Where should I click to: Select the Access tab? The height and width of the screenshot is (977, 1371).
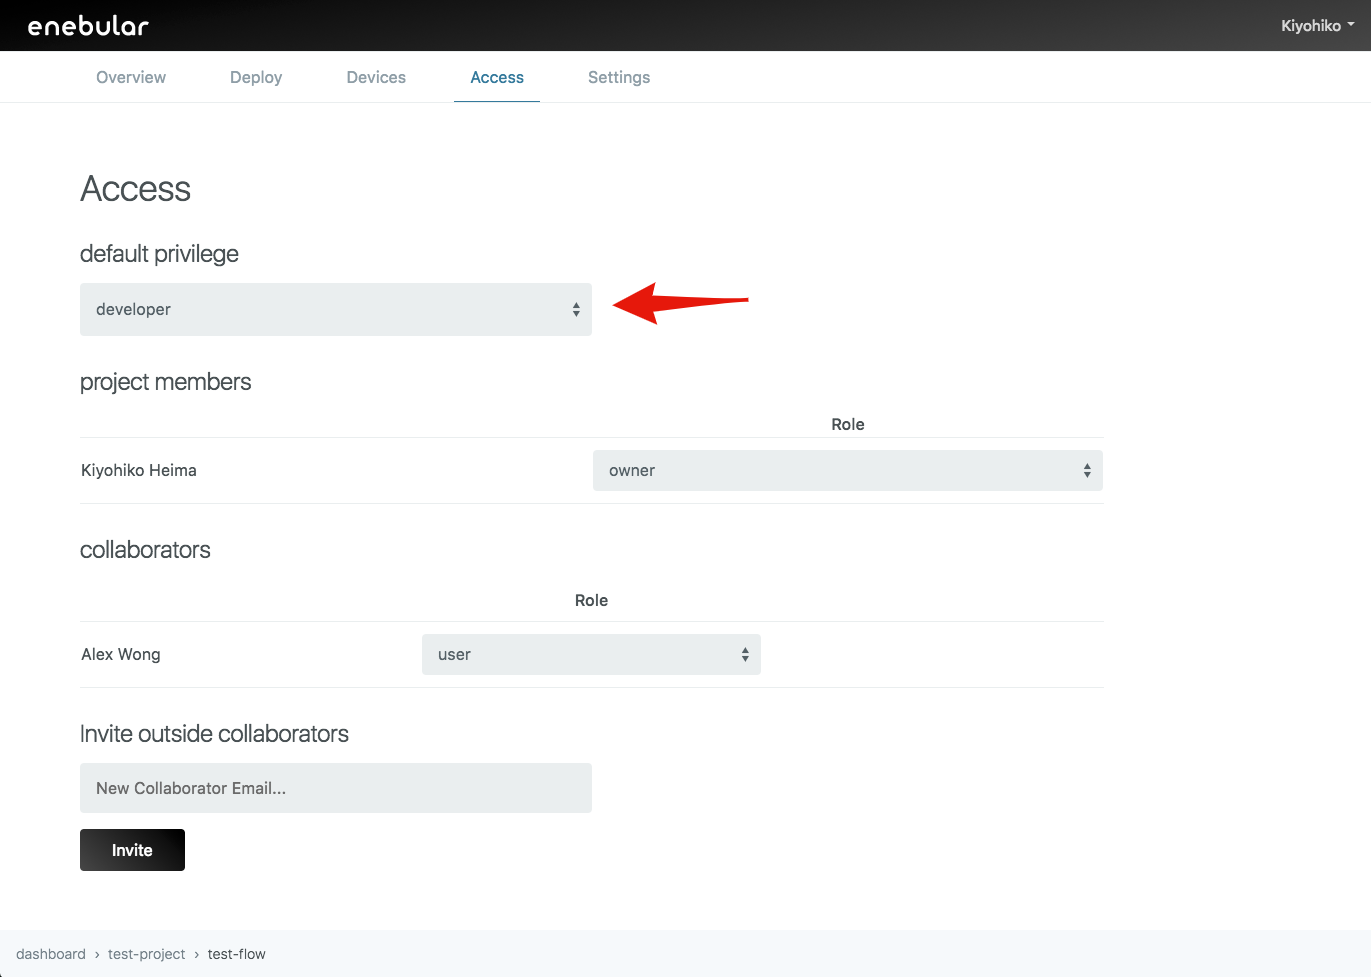click(497, 77)
